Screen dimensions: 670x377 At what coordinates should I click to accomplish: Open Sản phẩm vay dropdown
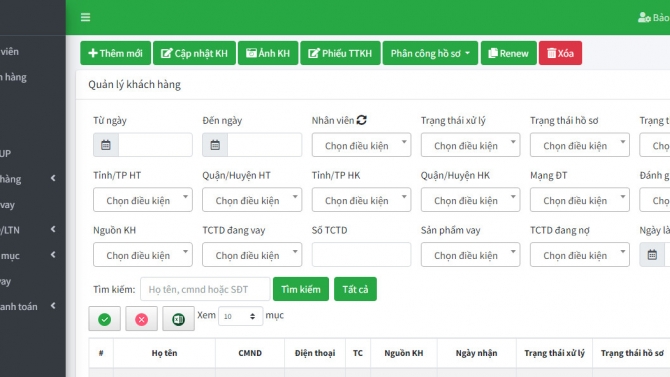(x=470, y=255)
